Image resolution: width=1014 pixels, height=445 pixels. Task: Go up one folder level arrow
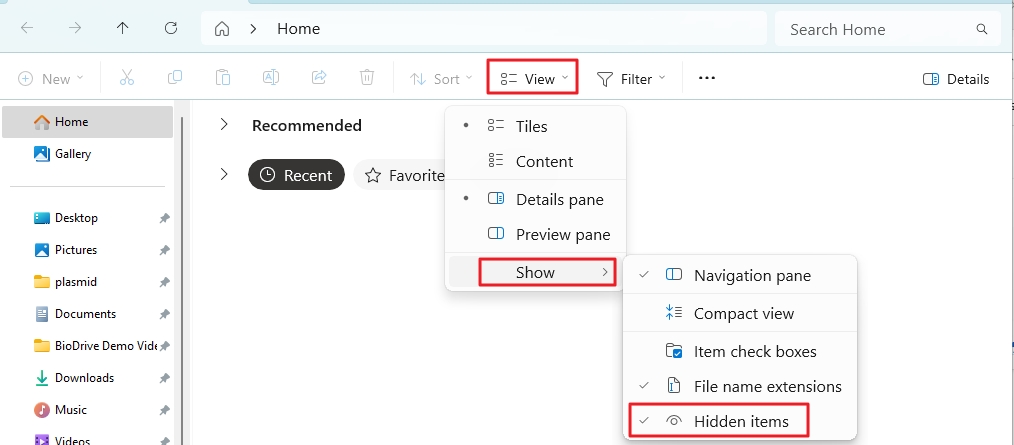(x=122, y=28)
